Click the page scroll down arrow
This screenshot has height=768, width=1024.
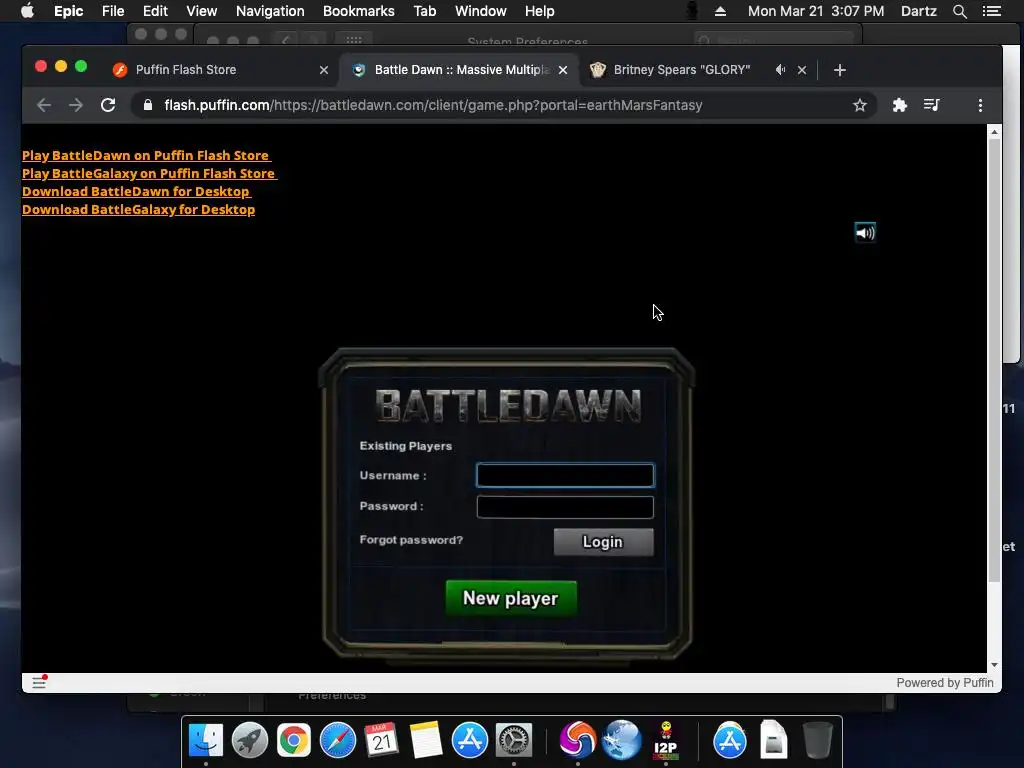click(994, 665)
